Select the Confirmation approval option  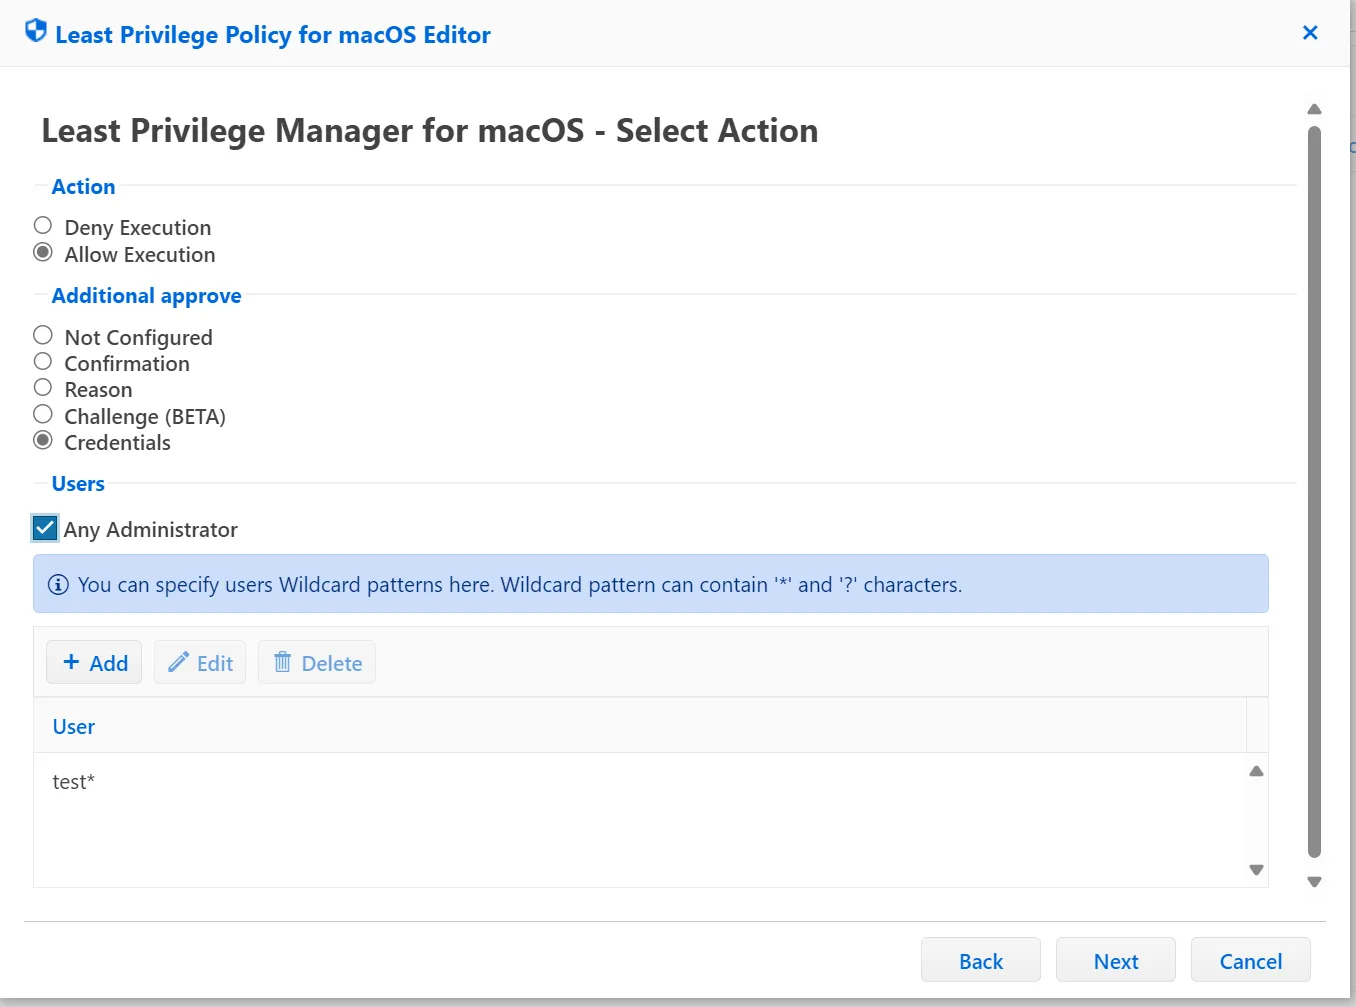[x=42, y=361]
